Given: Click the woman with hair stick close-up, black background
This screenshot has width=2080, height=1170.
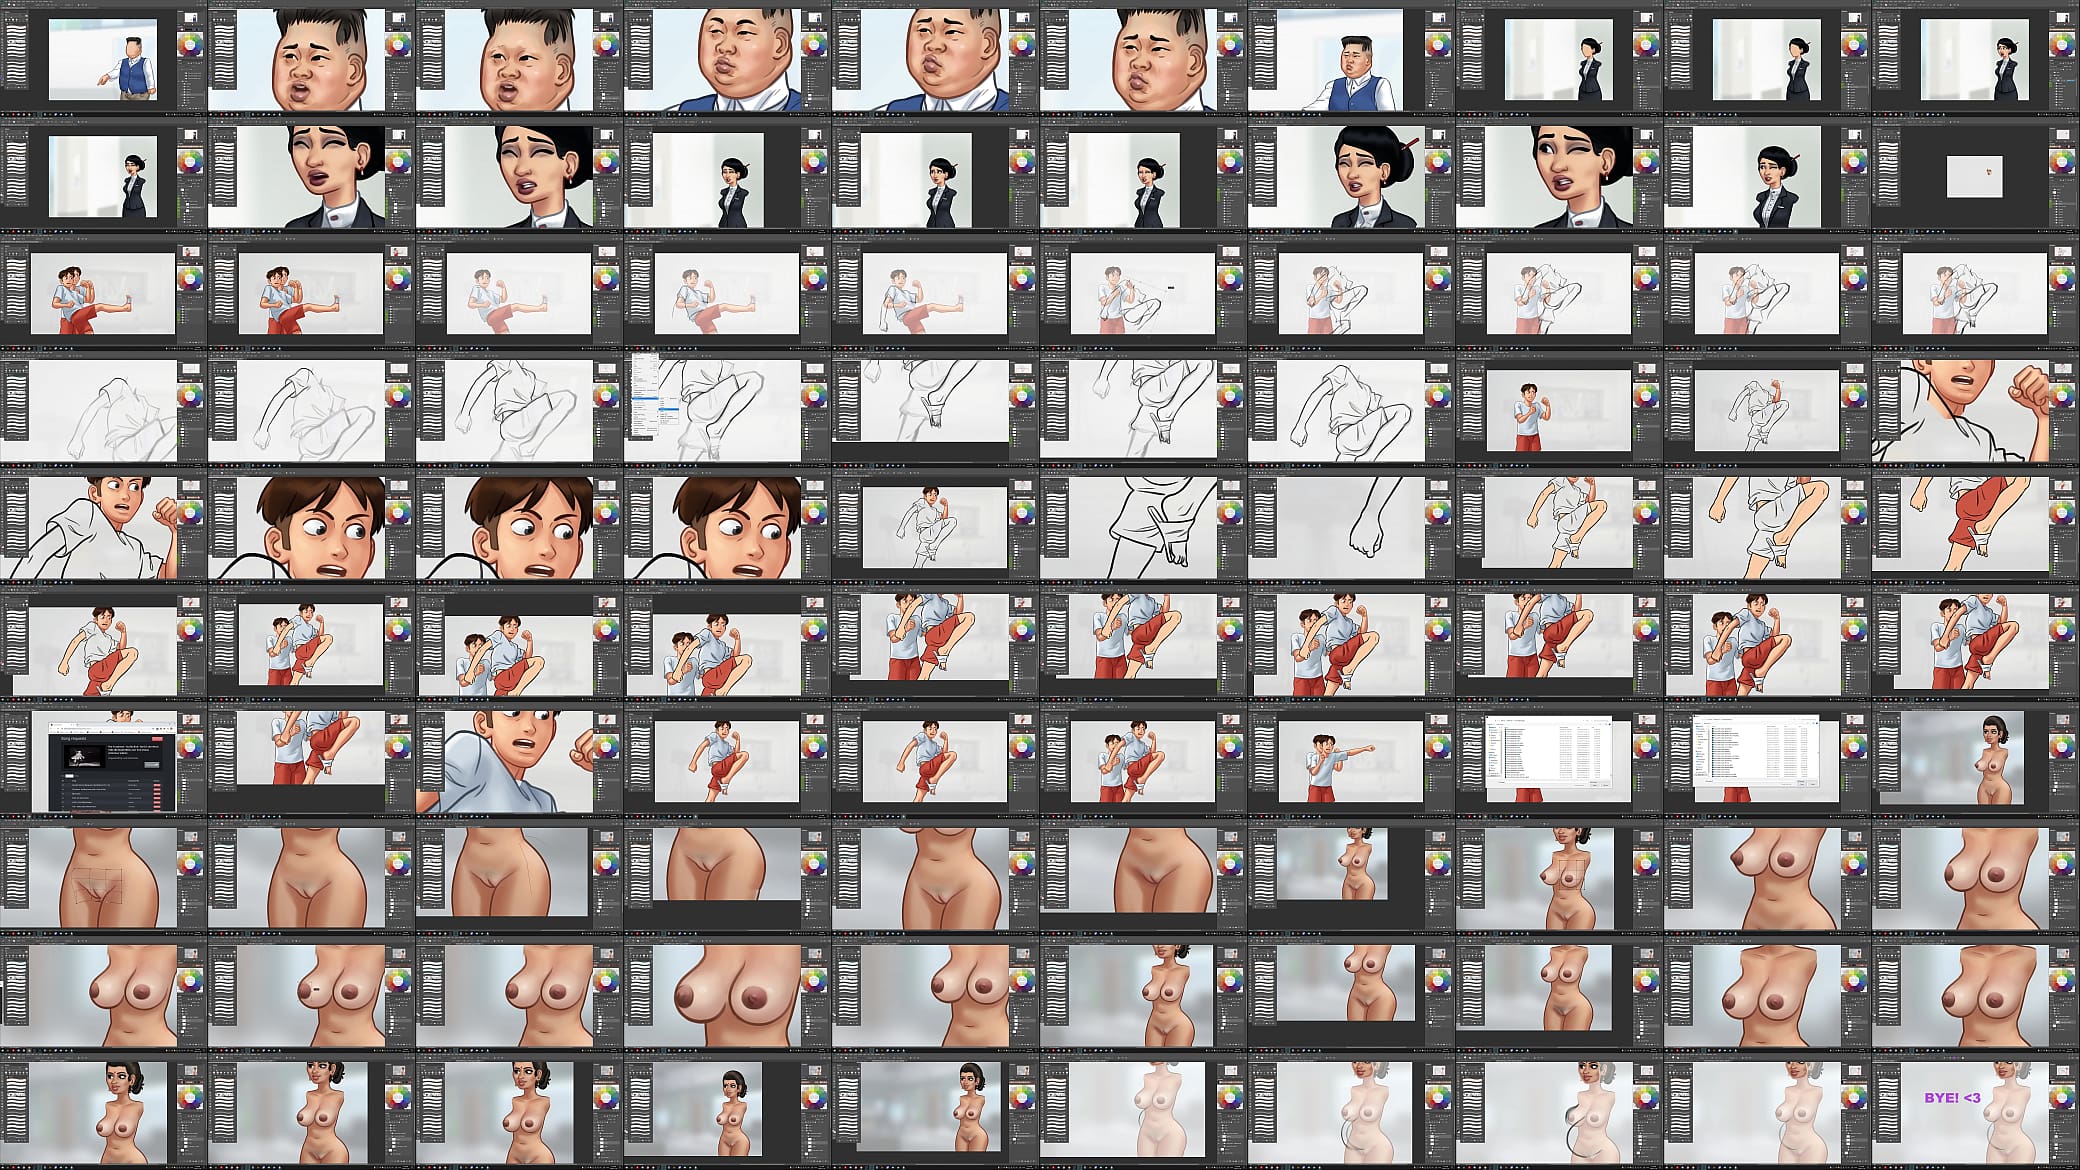Looking at the screenshot, I should (x=1351, y=175).
